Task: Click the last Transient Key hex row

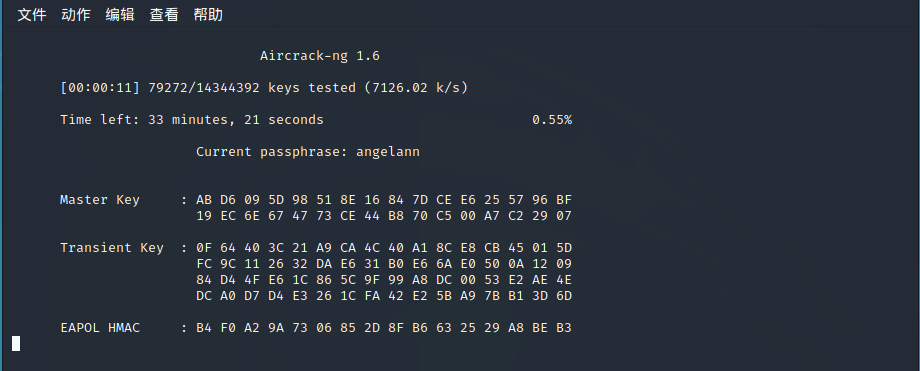Action: pyautogui.click(x=384, y=296)
